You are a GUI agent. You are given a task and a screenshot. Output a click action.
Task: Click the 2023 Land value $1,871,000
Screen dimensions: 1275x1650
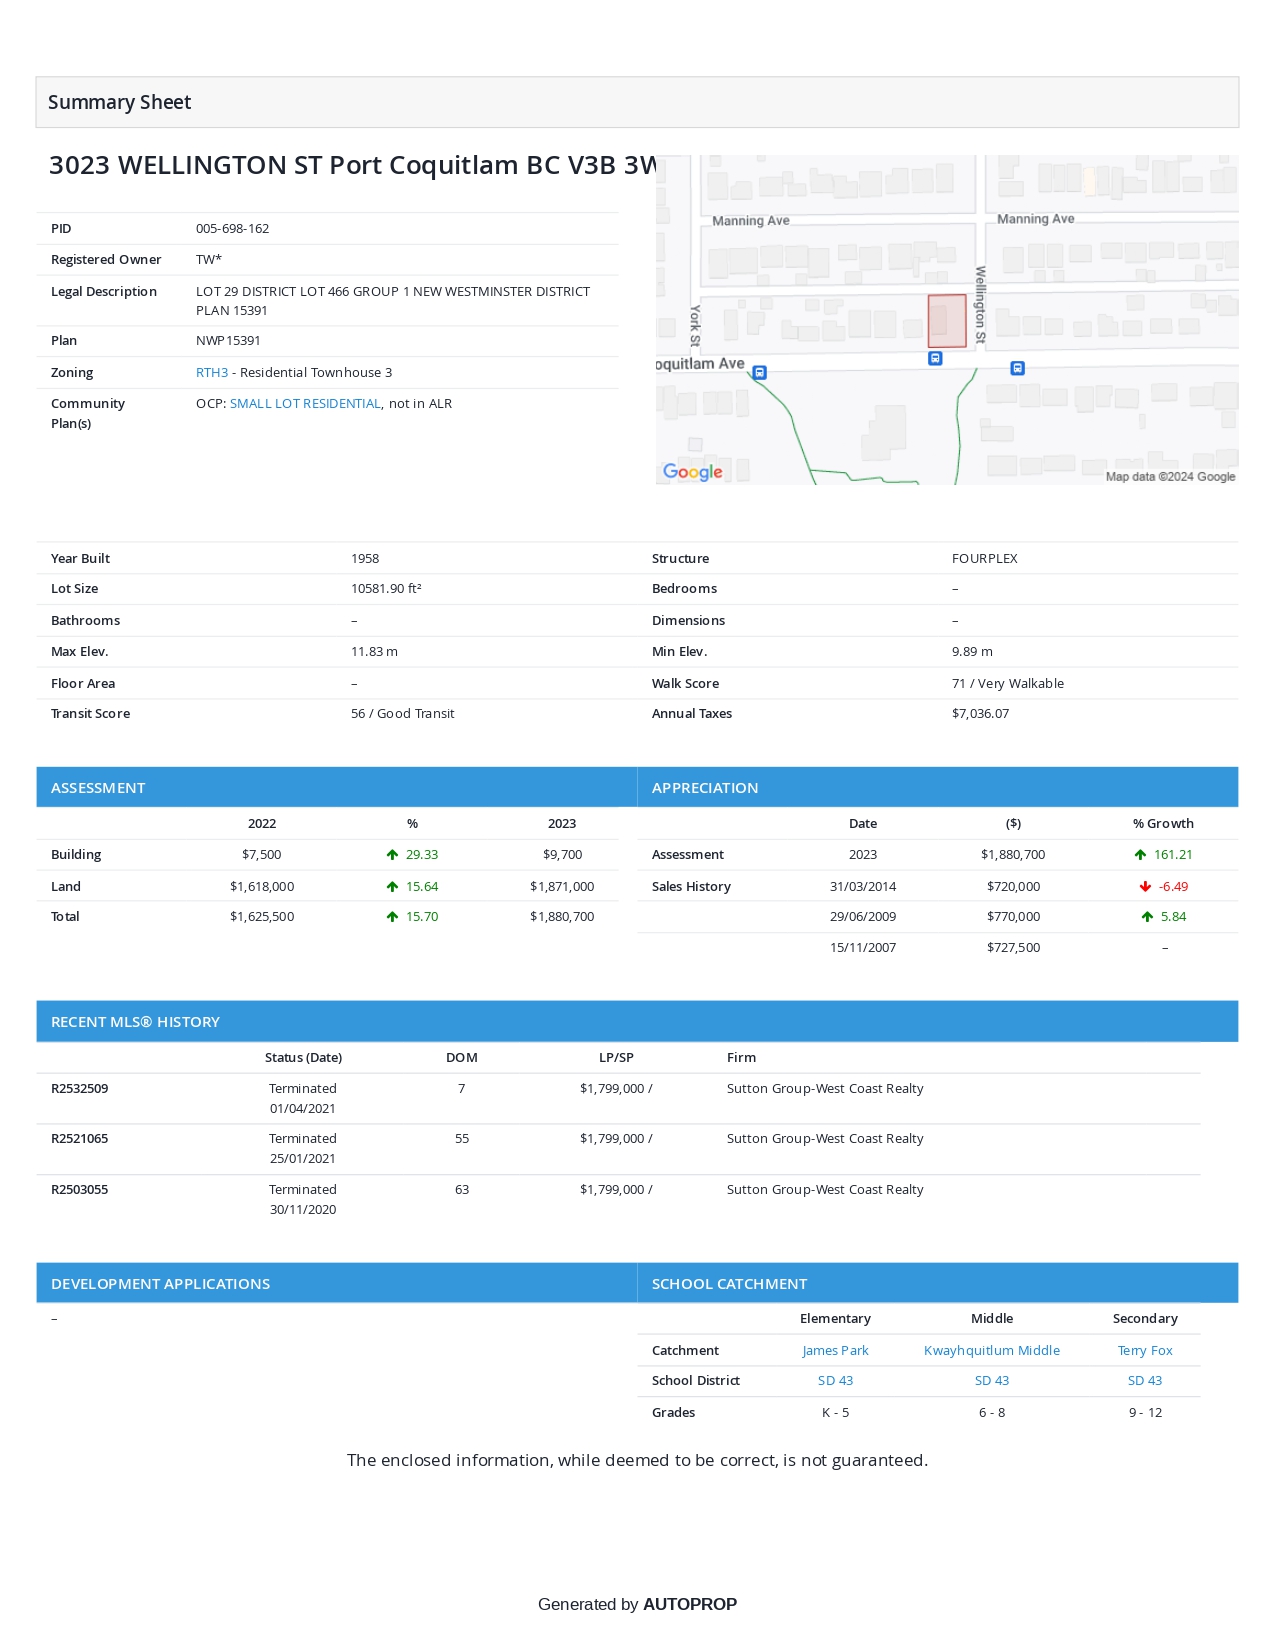coord(562,887)
